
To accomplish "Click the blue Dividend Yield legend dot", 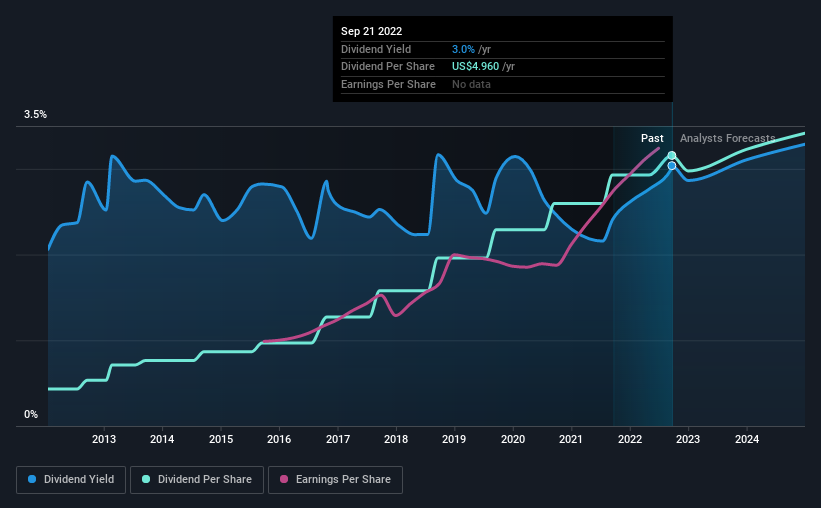I will [x=32, y=479].
